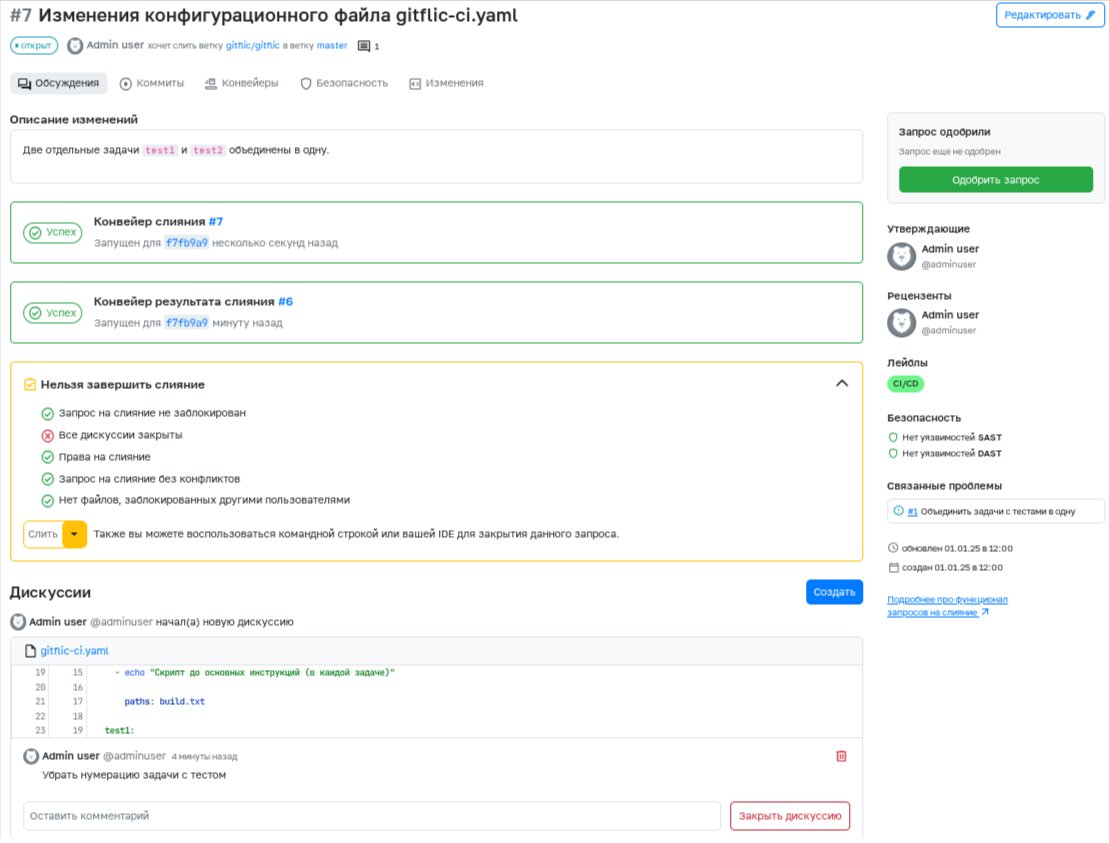
Task: Click the CI/CD label badge
Action: pos(906,383)
